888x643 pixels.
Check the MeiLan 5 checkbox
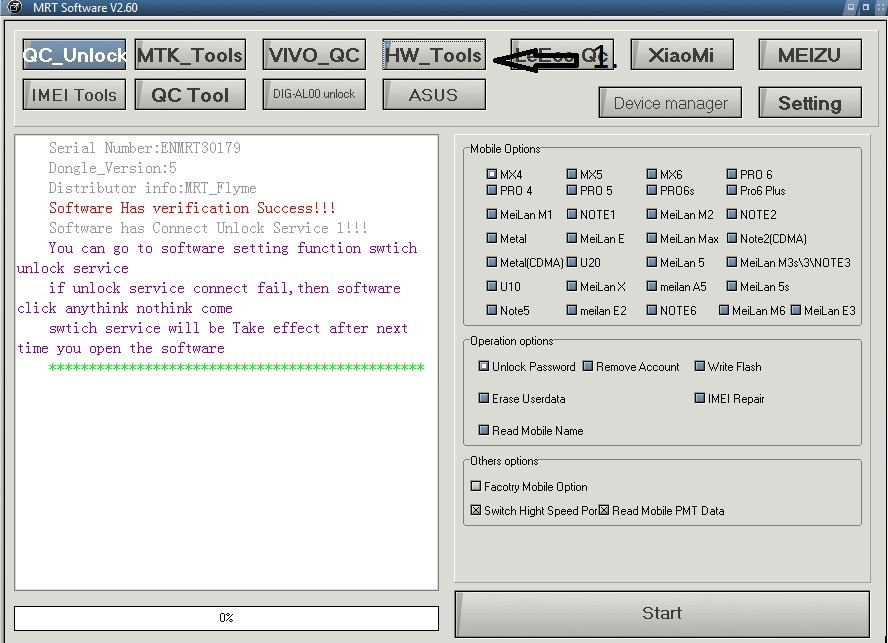pos(651,262)
